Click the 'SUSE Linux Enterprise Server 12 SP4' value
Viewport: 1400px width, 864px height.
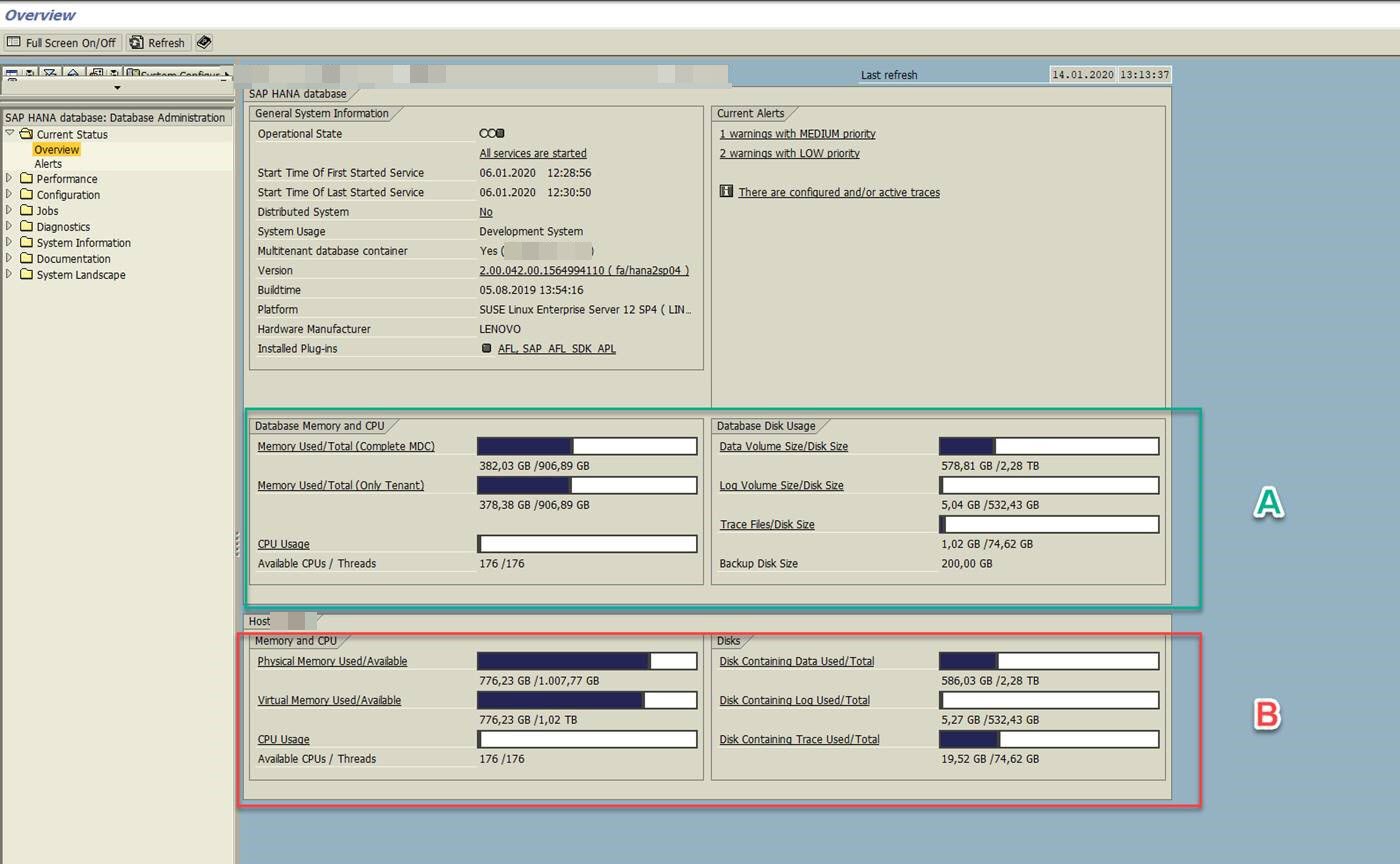pos(585,310)
